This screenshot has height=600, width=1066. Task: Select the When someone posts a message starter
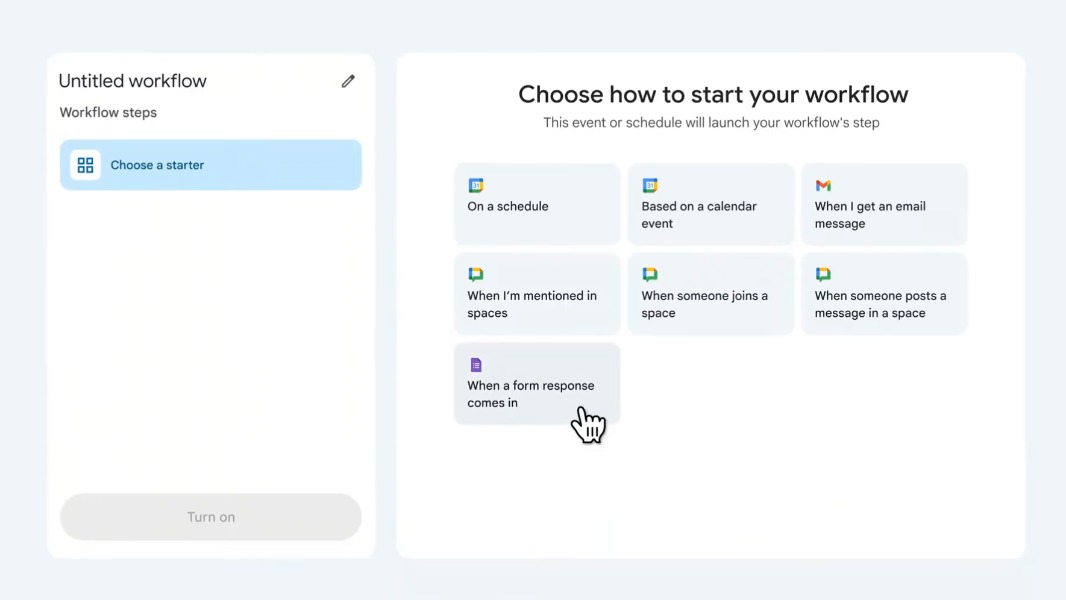click(884, 293)
